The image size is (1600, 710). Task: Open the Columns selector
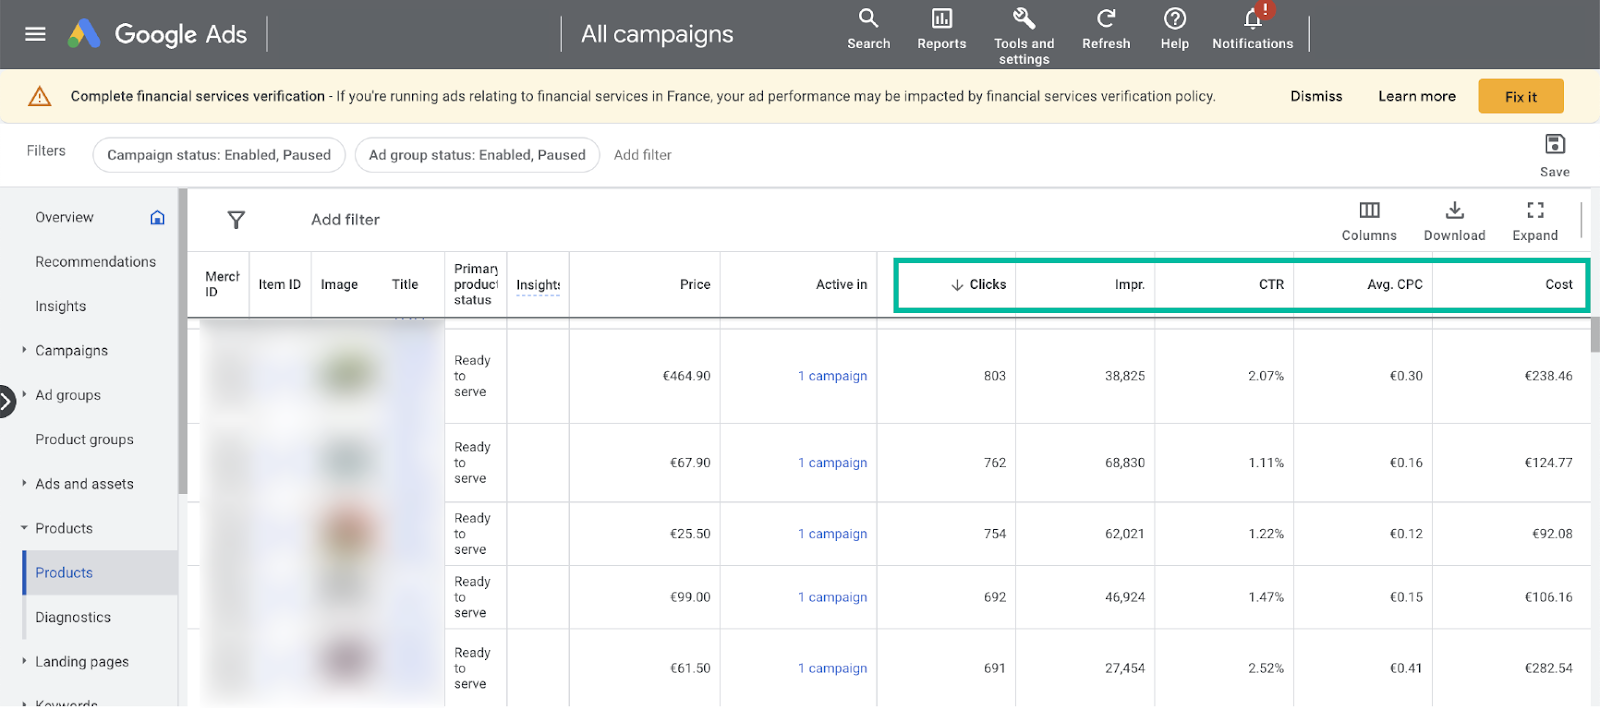click(1369, 211)
